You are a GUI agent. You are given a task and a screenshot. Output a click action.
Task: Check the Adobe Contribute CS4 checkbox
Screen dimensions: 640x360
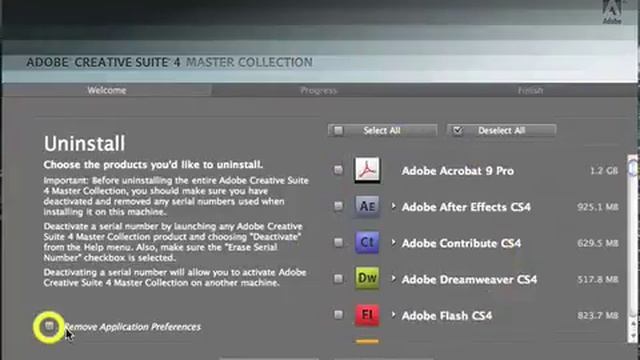(338, 242)
